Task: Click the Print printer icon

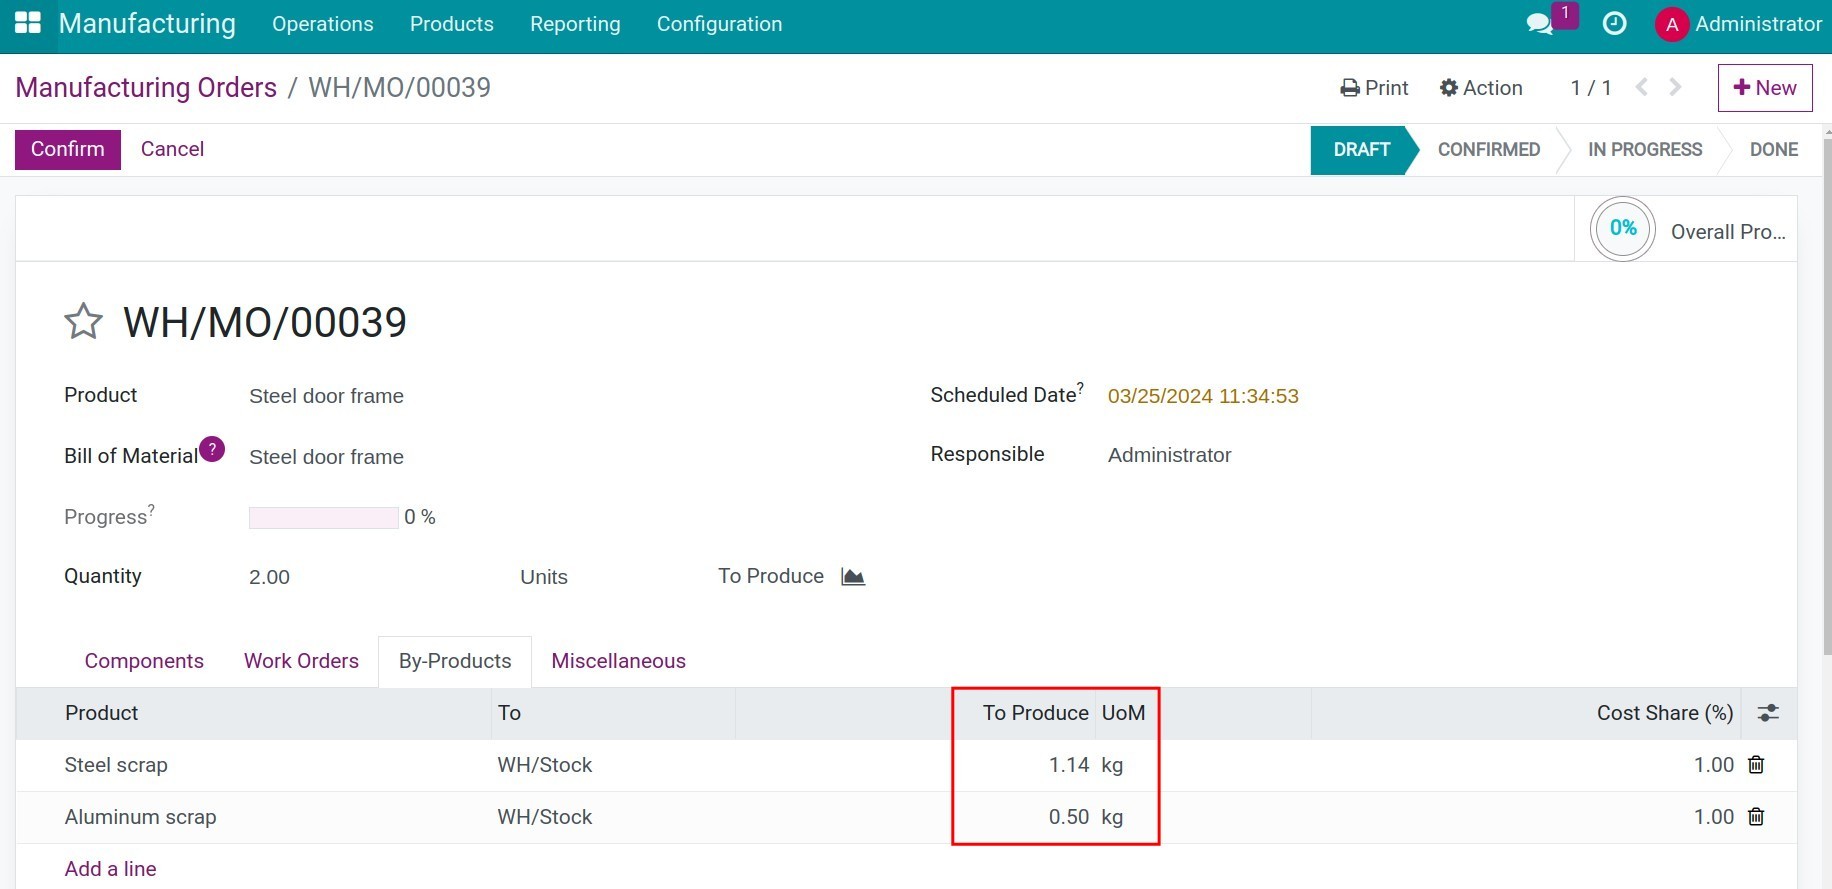Action: pos(1350,88)
